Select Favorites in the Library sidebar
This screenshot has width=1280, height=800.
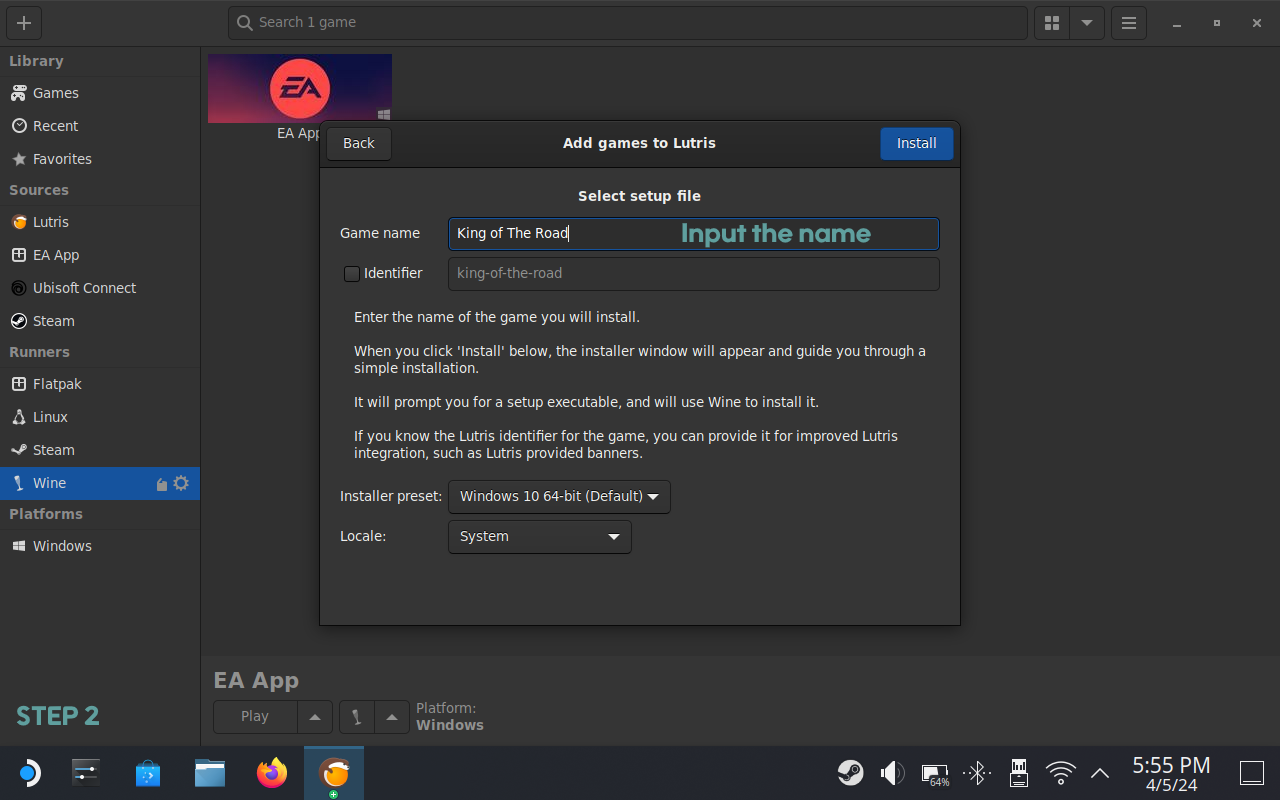point(62,159)
